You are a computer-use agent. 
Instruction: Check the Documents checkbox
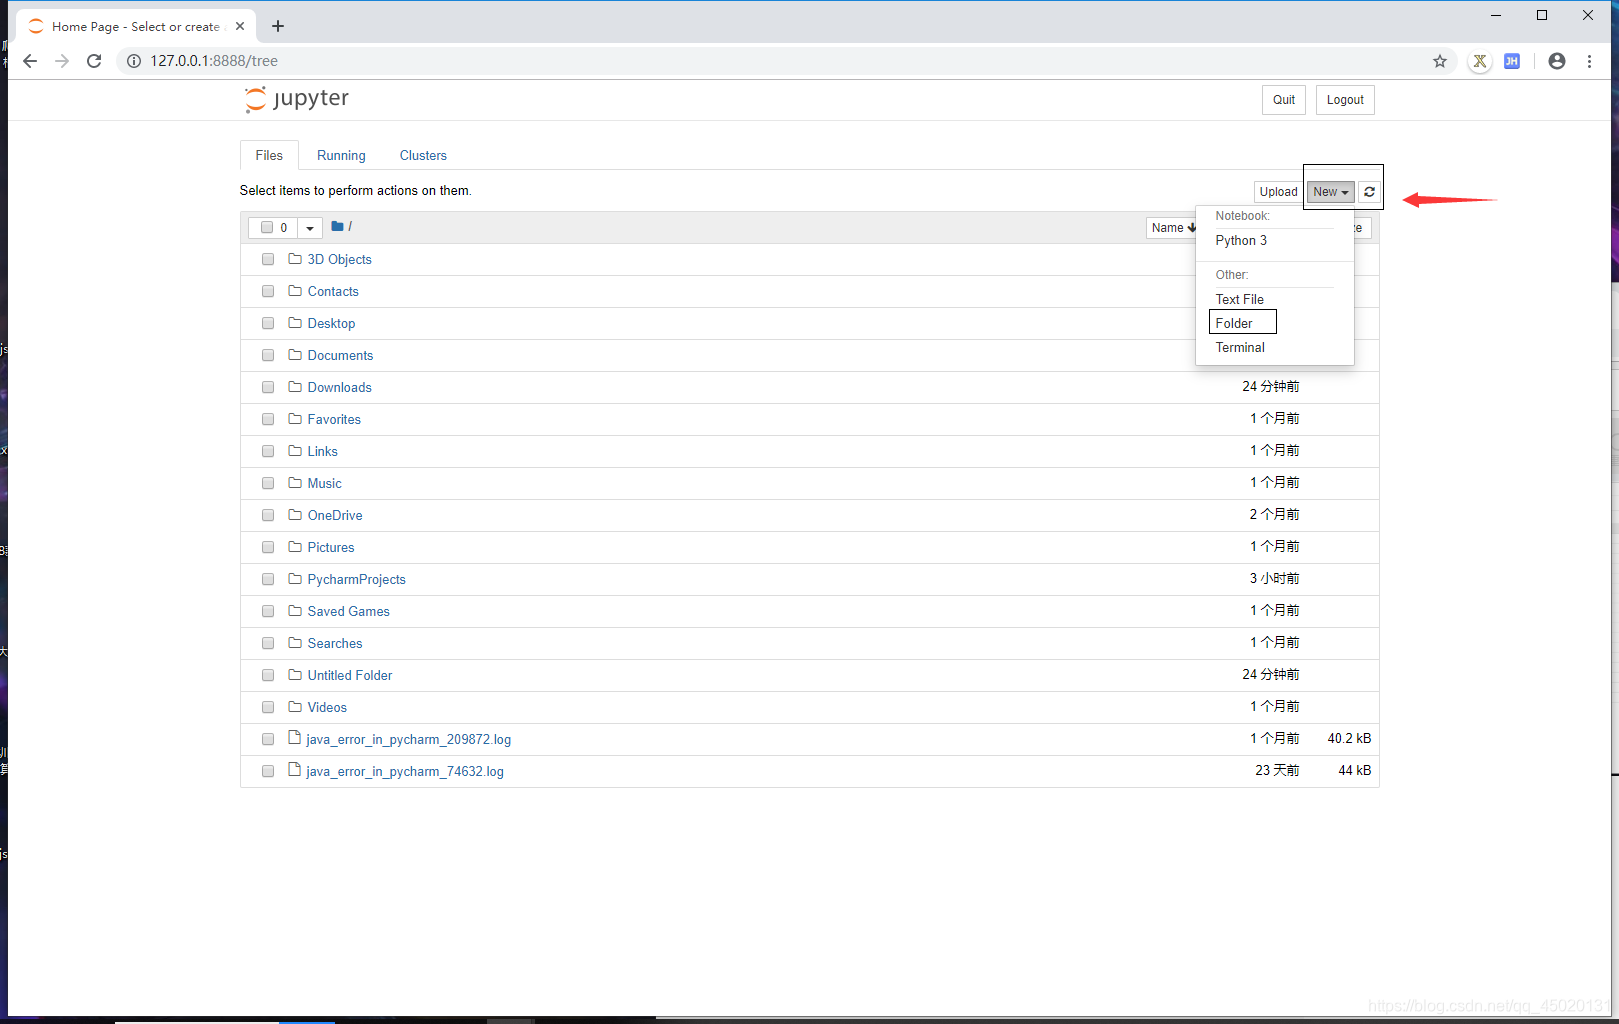point(268,355)
